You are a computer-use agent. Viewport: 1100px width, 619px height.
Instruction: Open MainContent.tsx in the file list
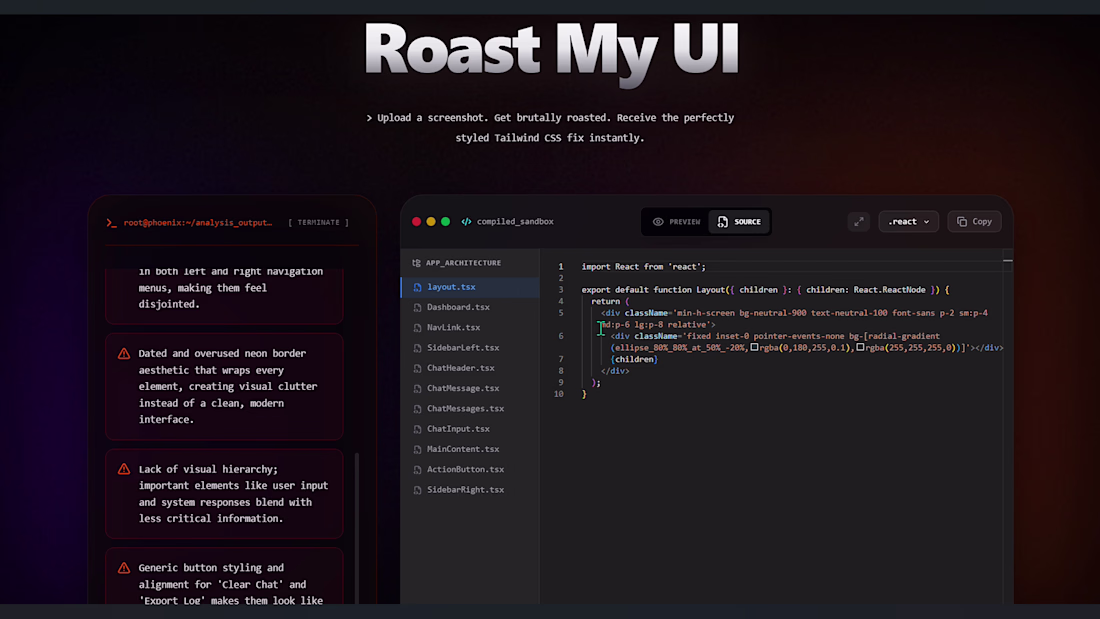point(470,450)
